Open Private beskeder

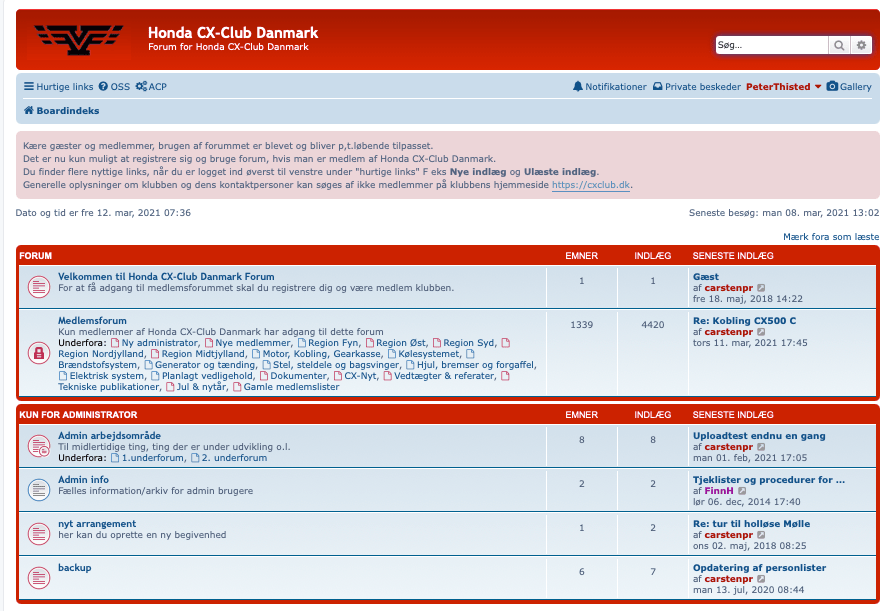pyautogui.click(x=697, y=87)
